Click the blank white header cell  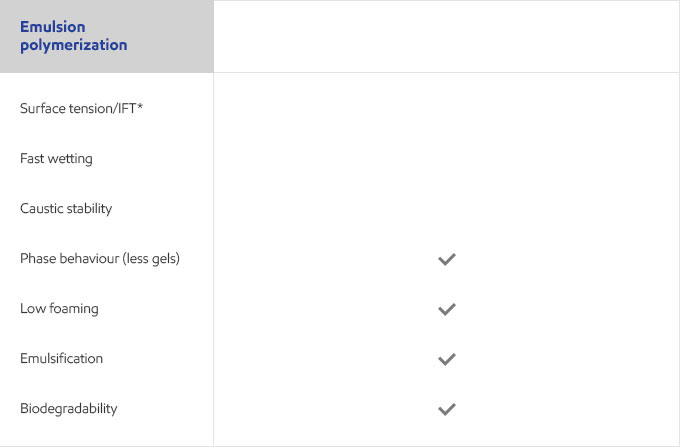447,36
